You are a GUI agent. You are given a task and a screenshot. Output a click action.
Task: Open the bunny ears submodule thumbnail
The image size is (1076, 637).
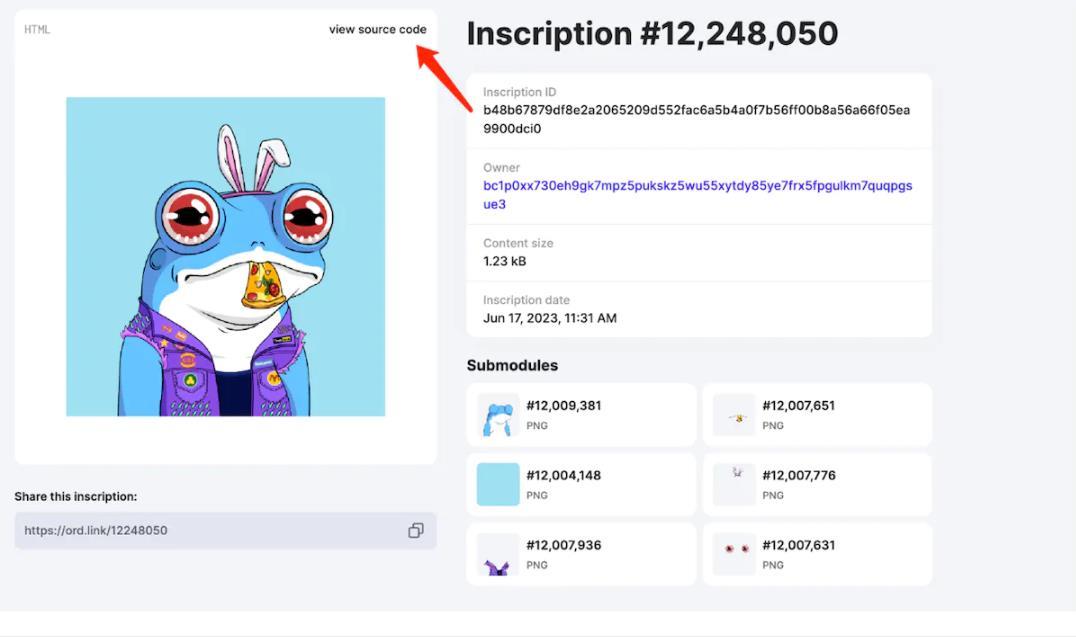[734, 484]
